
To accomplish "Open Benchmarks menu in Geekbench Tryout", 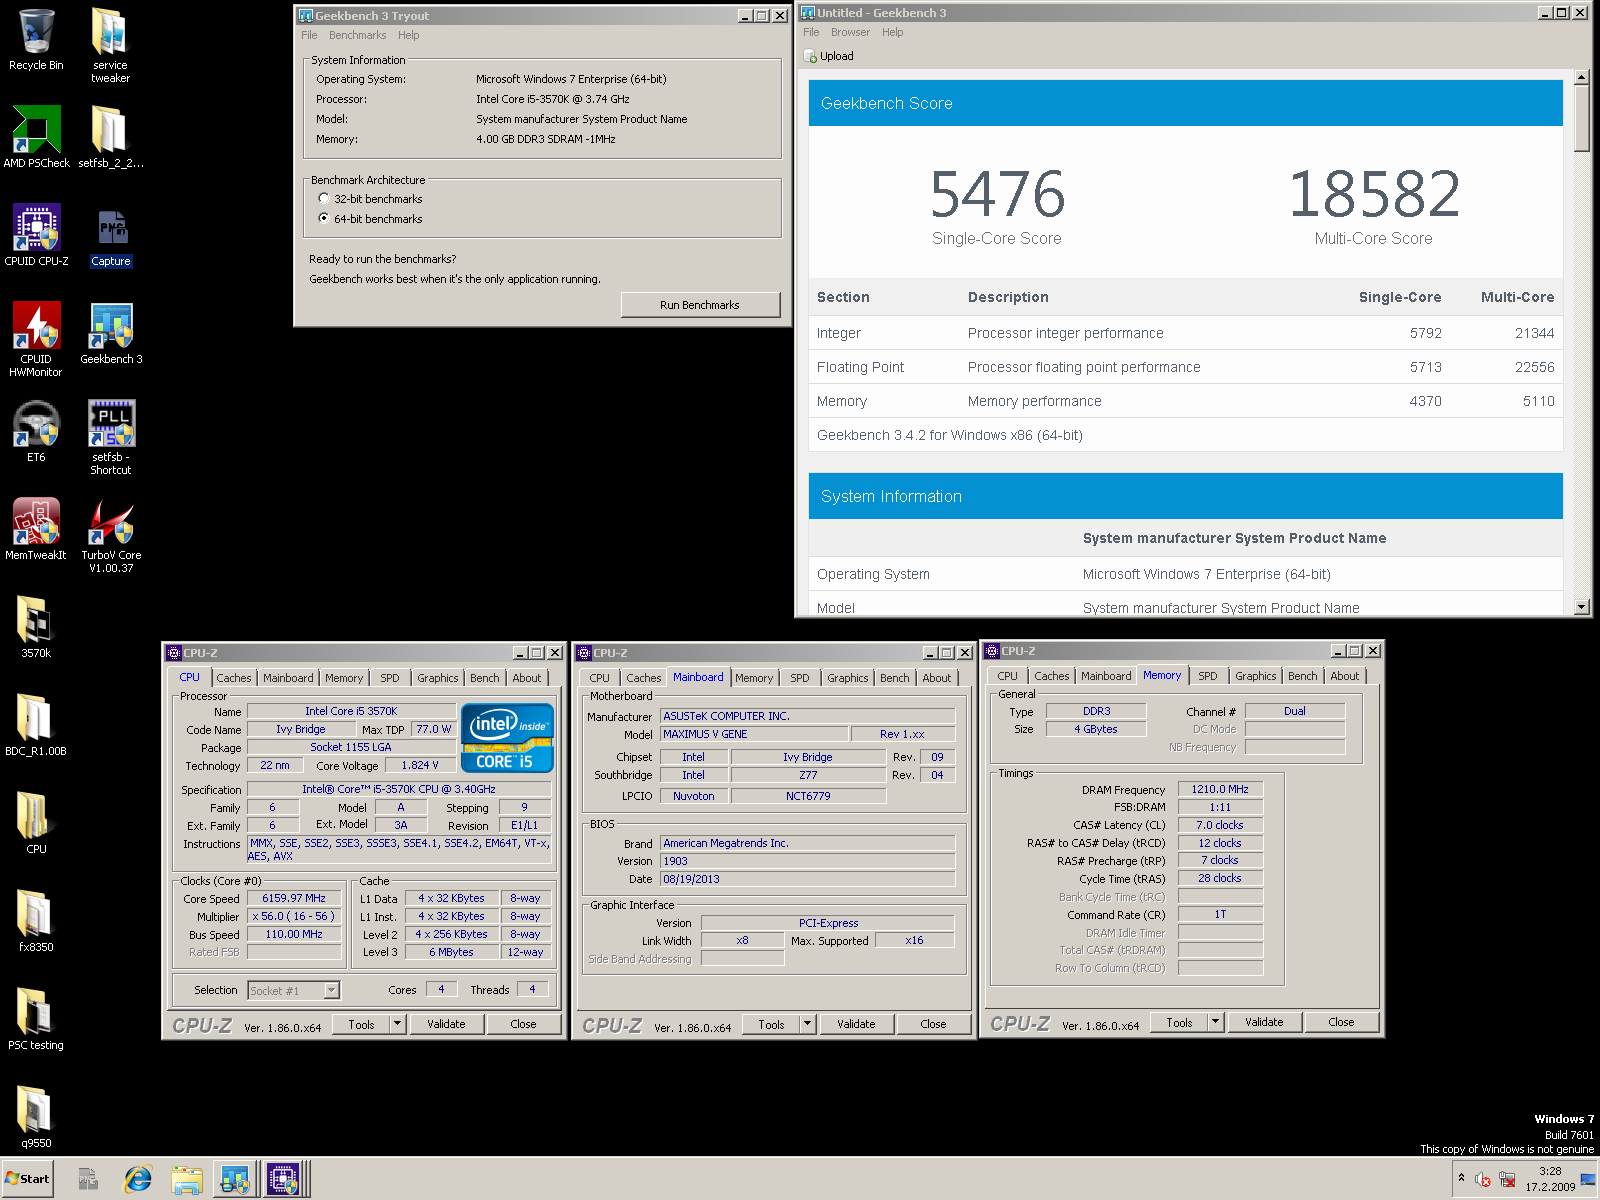I will click(x=357, y=35).
